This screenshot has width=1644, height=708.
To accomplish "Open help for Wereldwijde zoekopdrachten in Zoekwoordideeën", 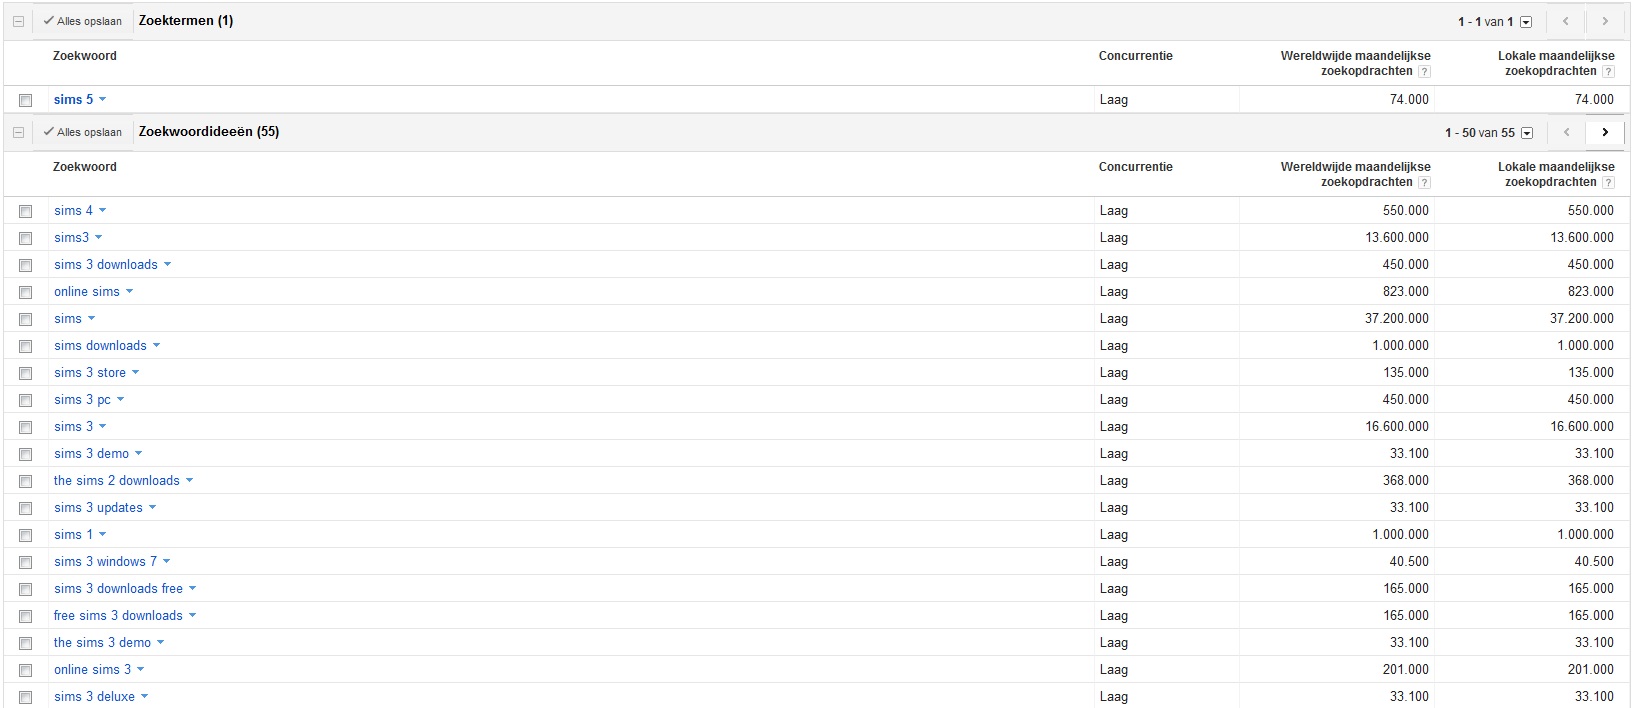I will coord(1425,183).
